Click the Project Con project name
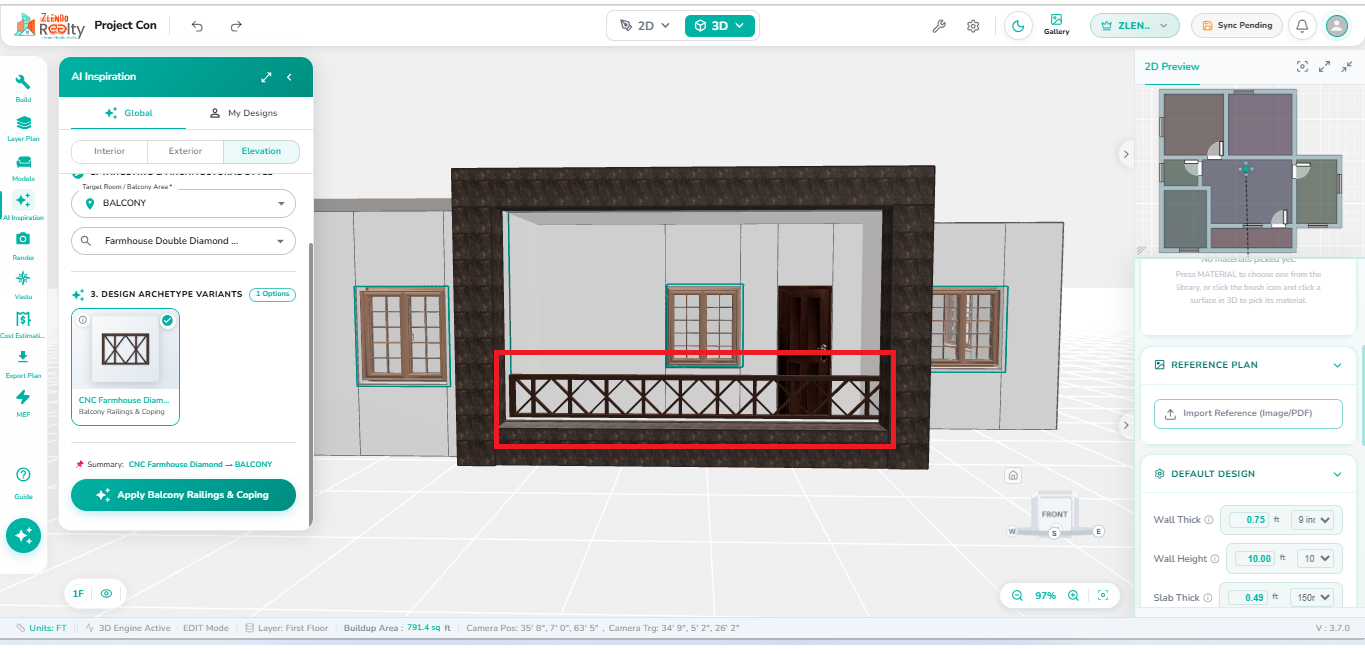Screen dimensions: 1365x654 pyautogui.click(x=125, y=25)
